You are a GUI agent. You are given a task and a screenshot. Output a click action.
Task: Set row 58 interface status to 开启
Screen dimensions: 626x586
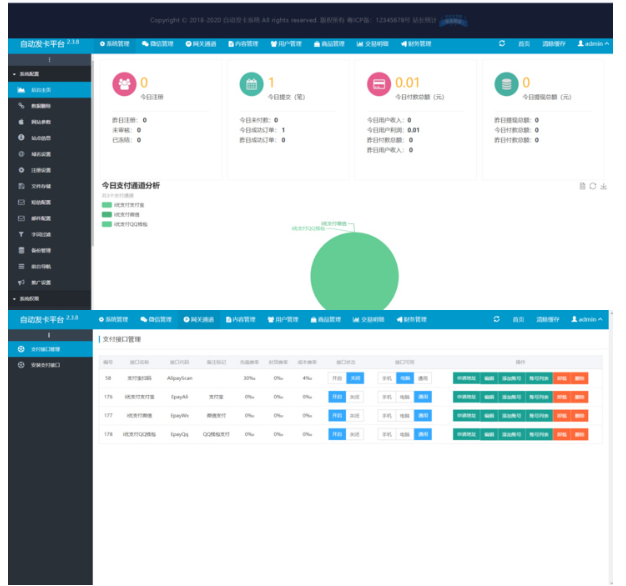pyautogui.click(x=337, y=378)
